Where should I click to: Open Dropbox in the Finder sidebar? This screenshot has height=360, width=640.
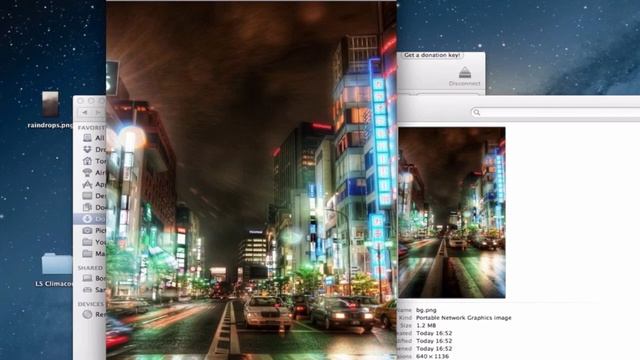(x=93, y=149)
